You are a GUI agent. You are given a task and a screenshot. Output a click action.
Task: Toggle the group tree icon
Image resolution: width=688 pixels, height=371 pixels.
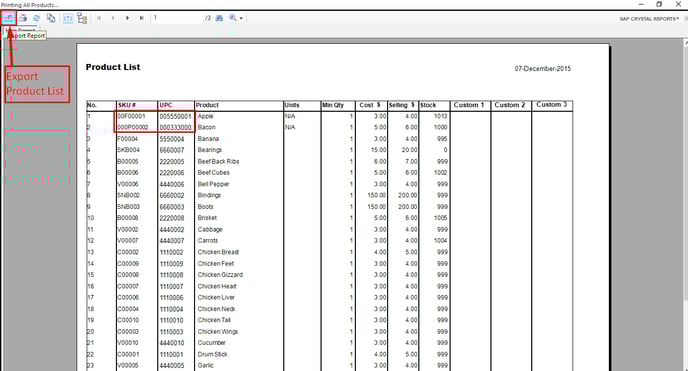click(82, 18)
